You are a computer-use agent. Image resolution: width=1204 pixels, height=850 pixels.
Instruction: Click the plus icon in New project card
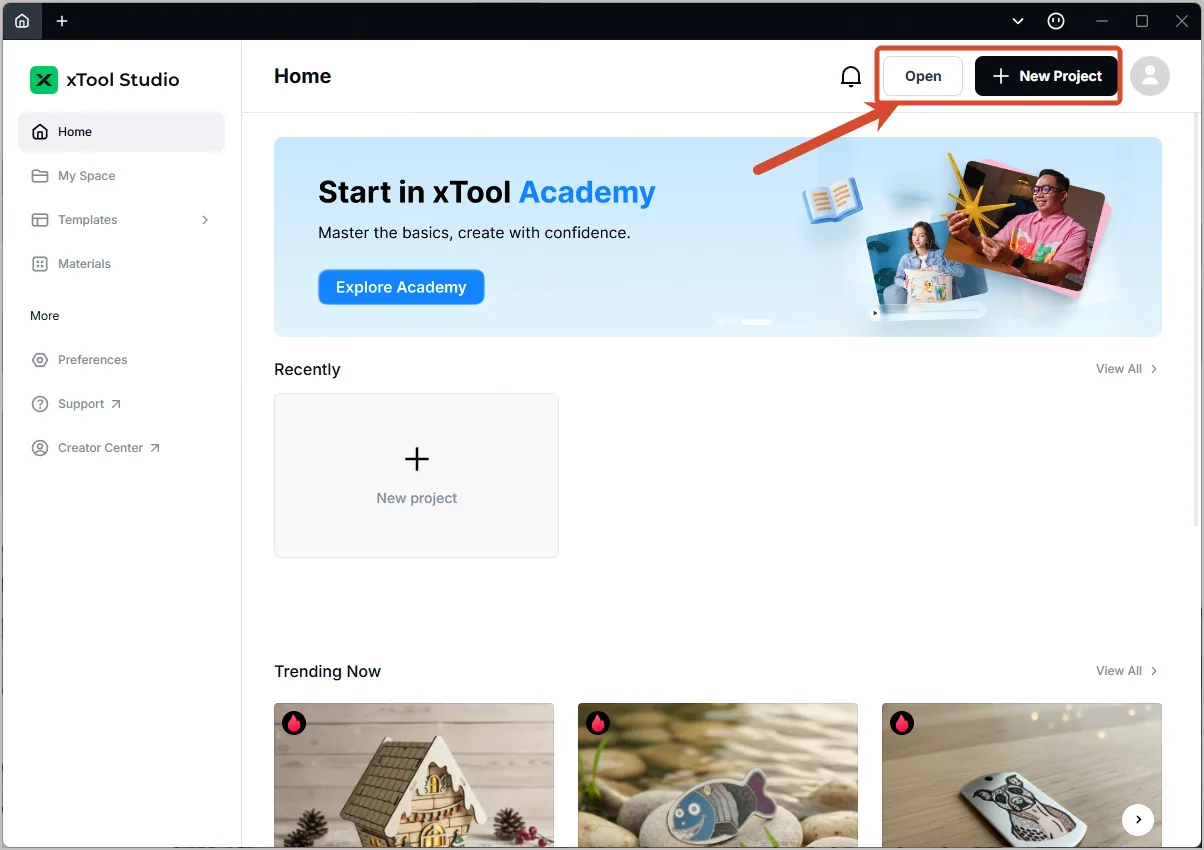[417, 459]
